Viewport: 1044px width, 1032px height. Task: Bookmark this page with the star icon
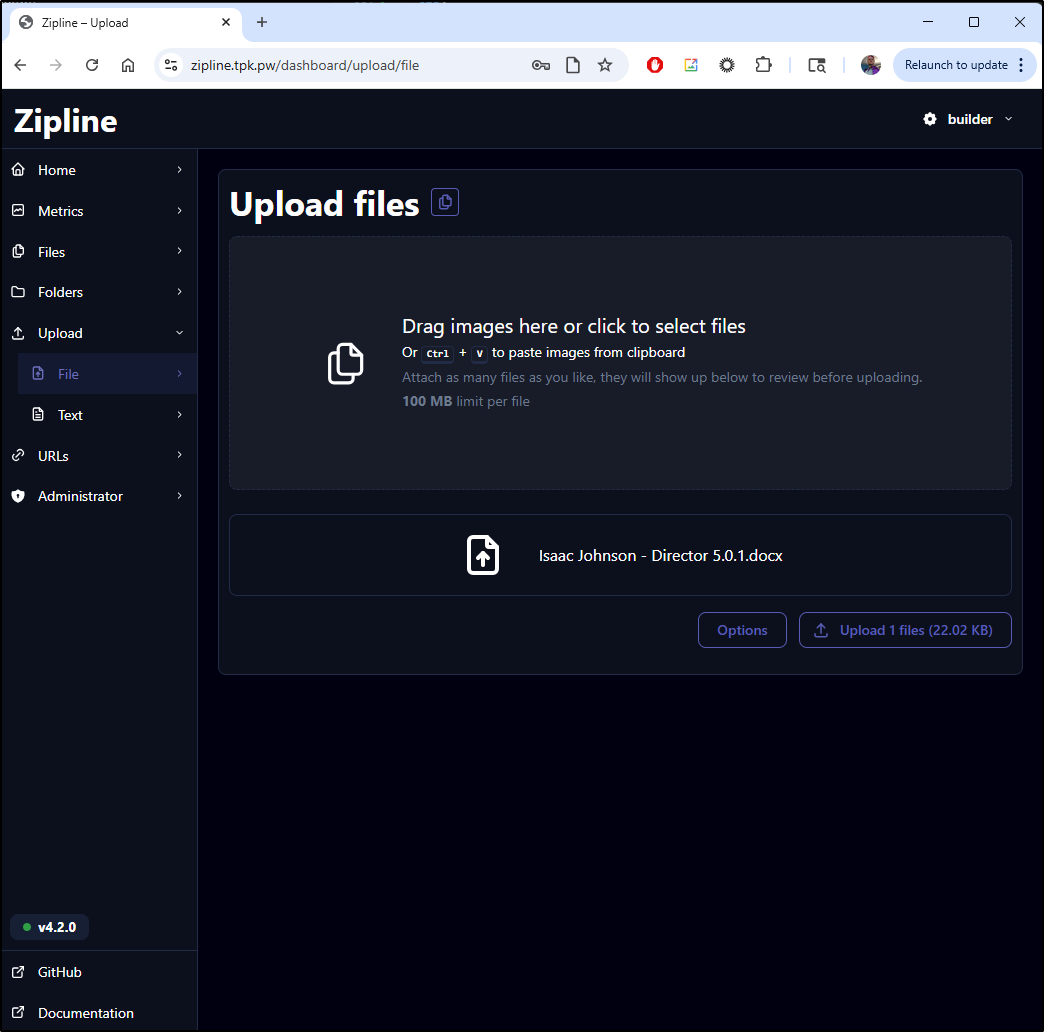click(x=605, y=65)
